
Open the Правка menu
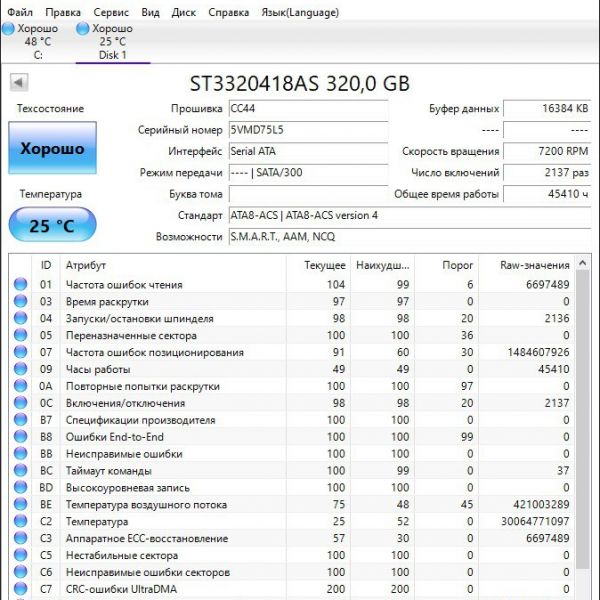63,13
